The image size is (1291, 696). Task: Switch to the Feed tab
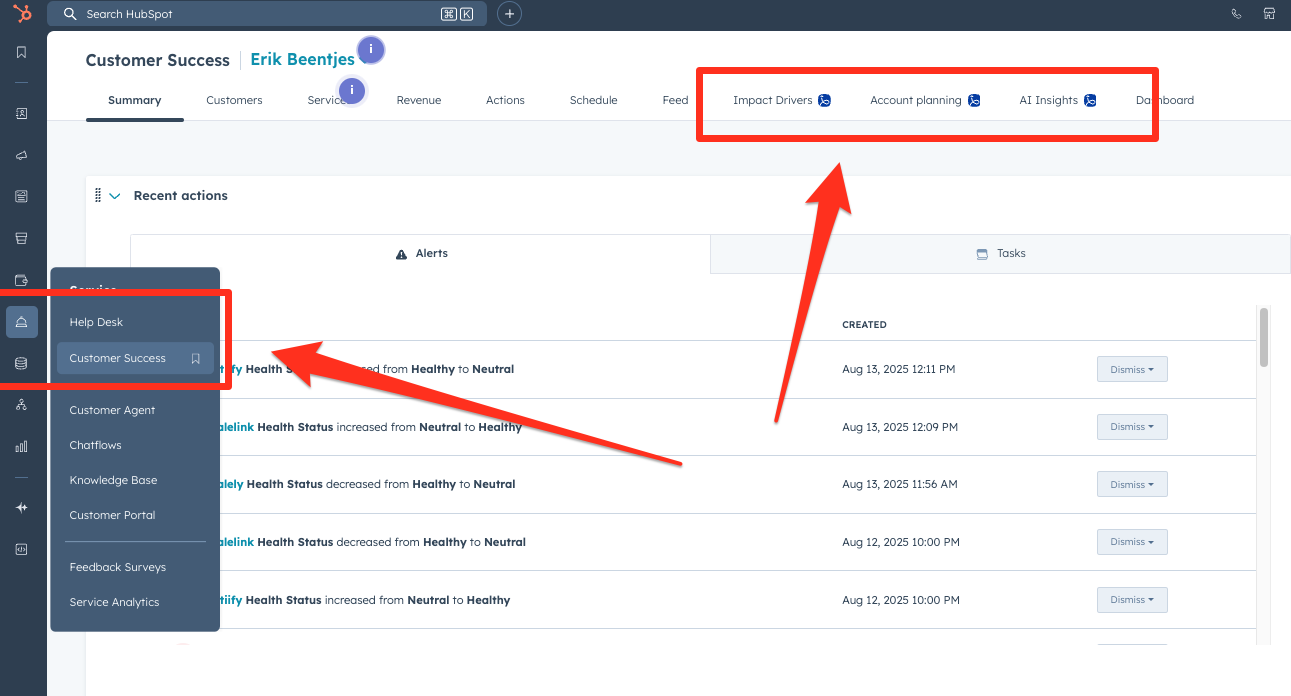pos(676,100)
